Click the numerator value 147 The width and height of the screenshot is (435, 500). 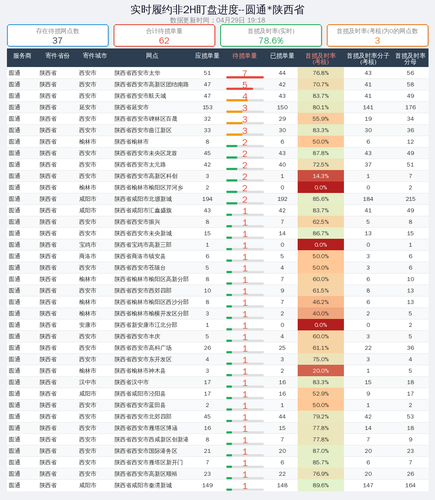368,485
